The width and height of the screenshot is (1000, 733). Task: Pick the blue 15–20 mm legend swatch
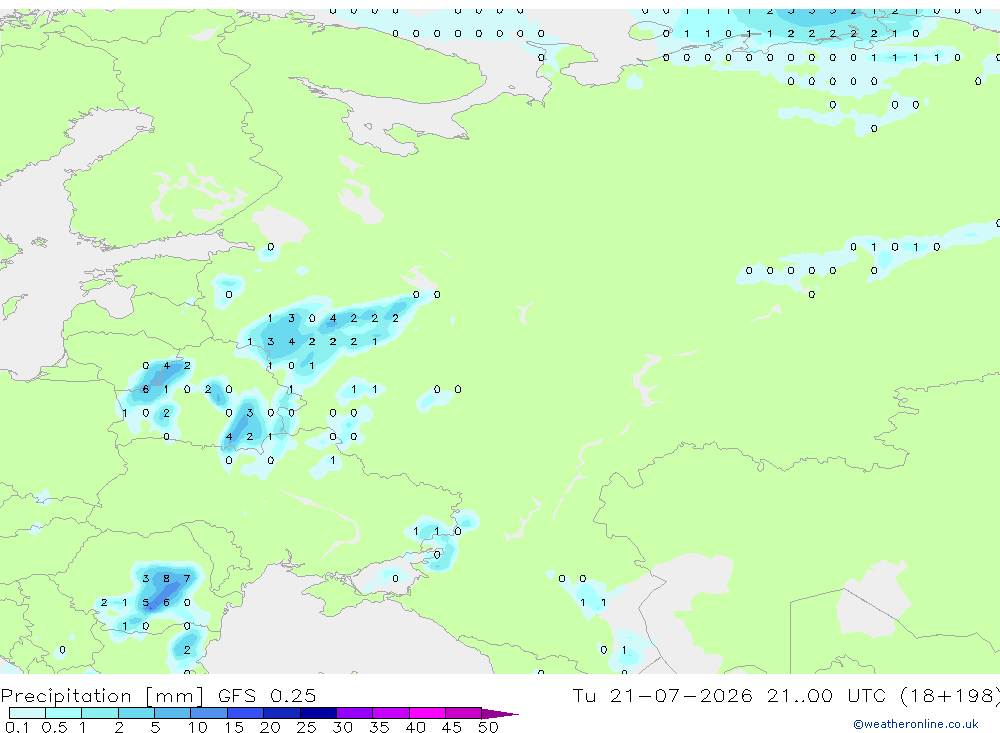pyautogui.click(x=246, y=713)
